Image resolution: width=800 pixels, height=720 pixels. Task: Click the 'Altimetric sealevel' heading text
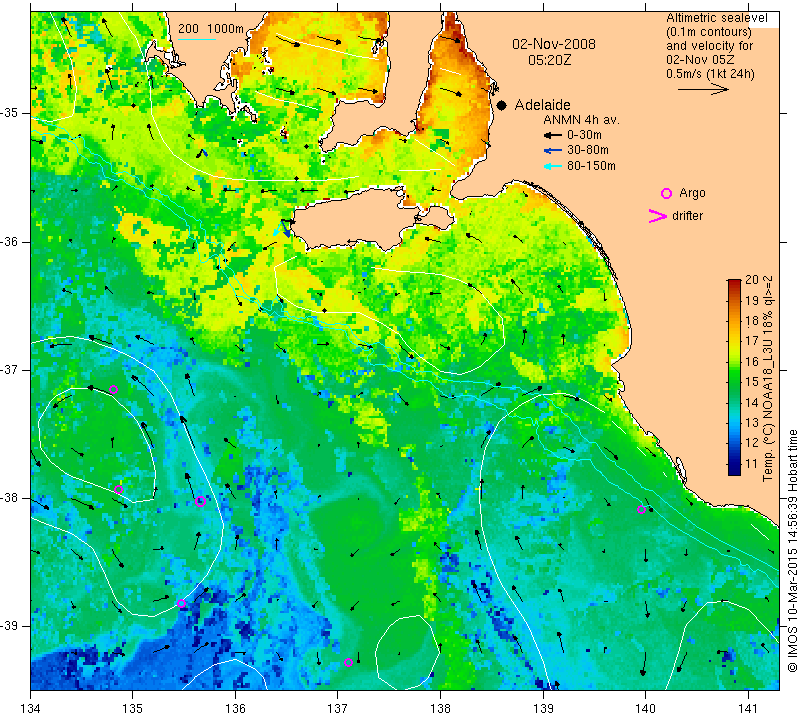716,18
